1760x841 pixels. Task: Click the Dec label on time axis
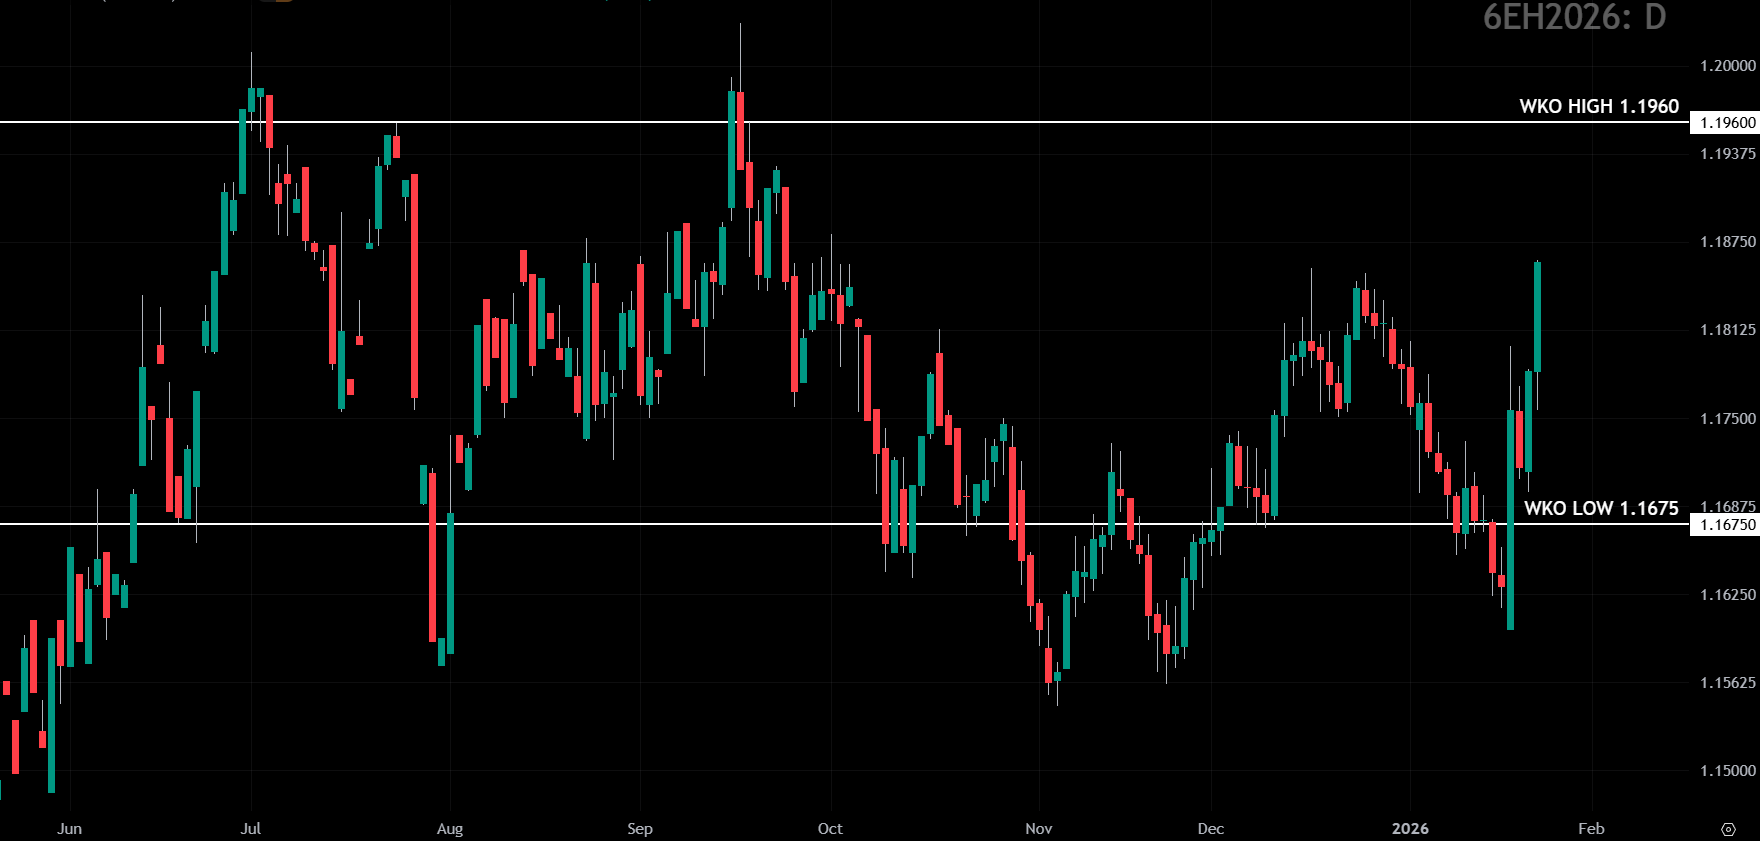click(1210, 829)
